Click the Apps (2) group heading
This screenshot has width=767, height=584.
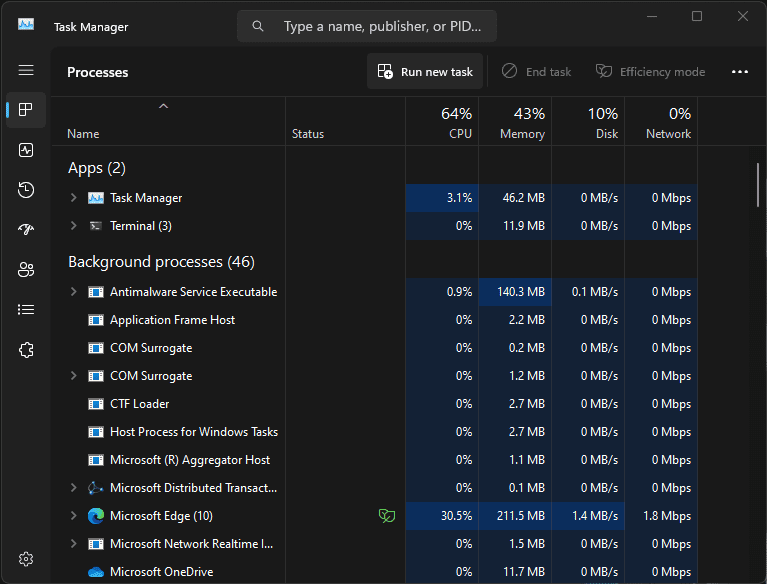pyautogui.click(x=97, y=168)
